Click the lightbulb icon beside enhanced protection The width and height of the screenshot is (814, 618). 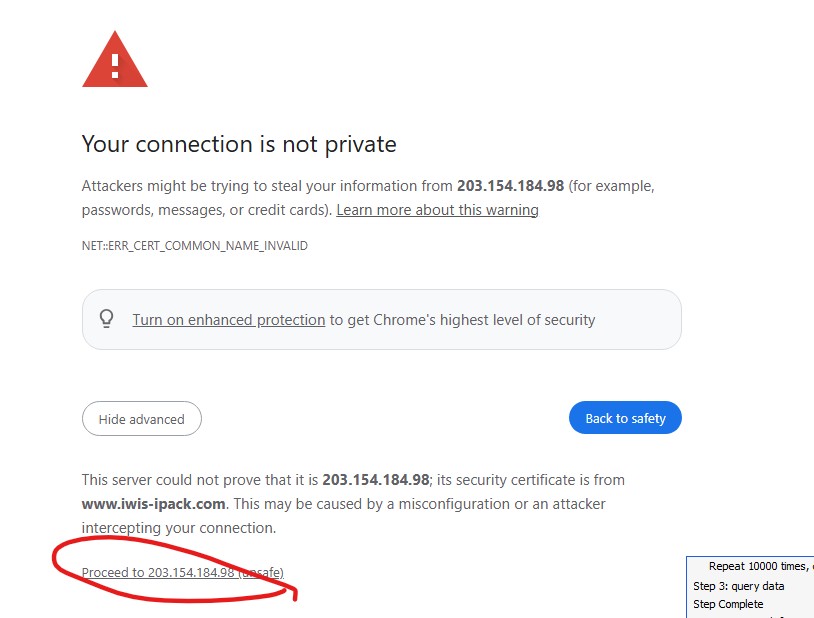pos(107,319)
